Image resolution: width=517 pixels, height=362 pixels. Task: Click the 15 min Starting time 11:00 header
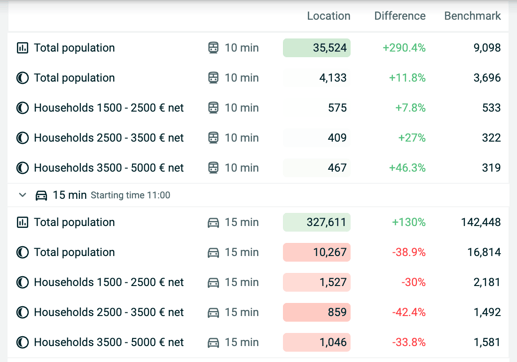click(258, 195)
